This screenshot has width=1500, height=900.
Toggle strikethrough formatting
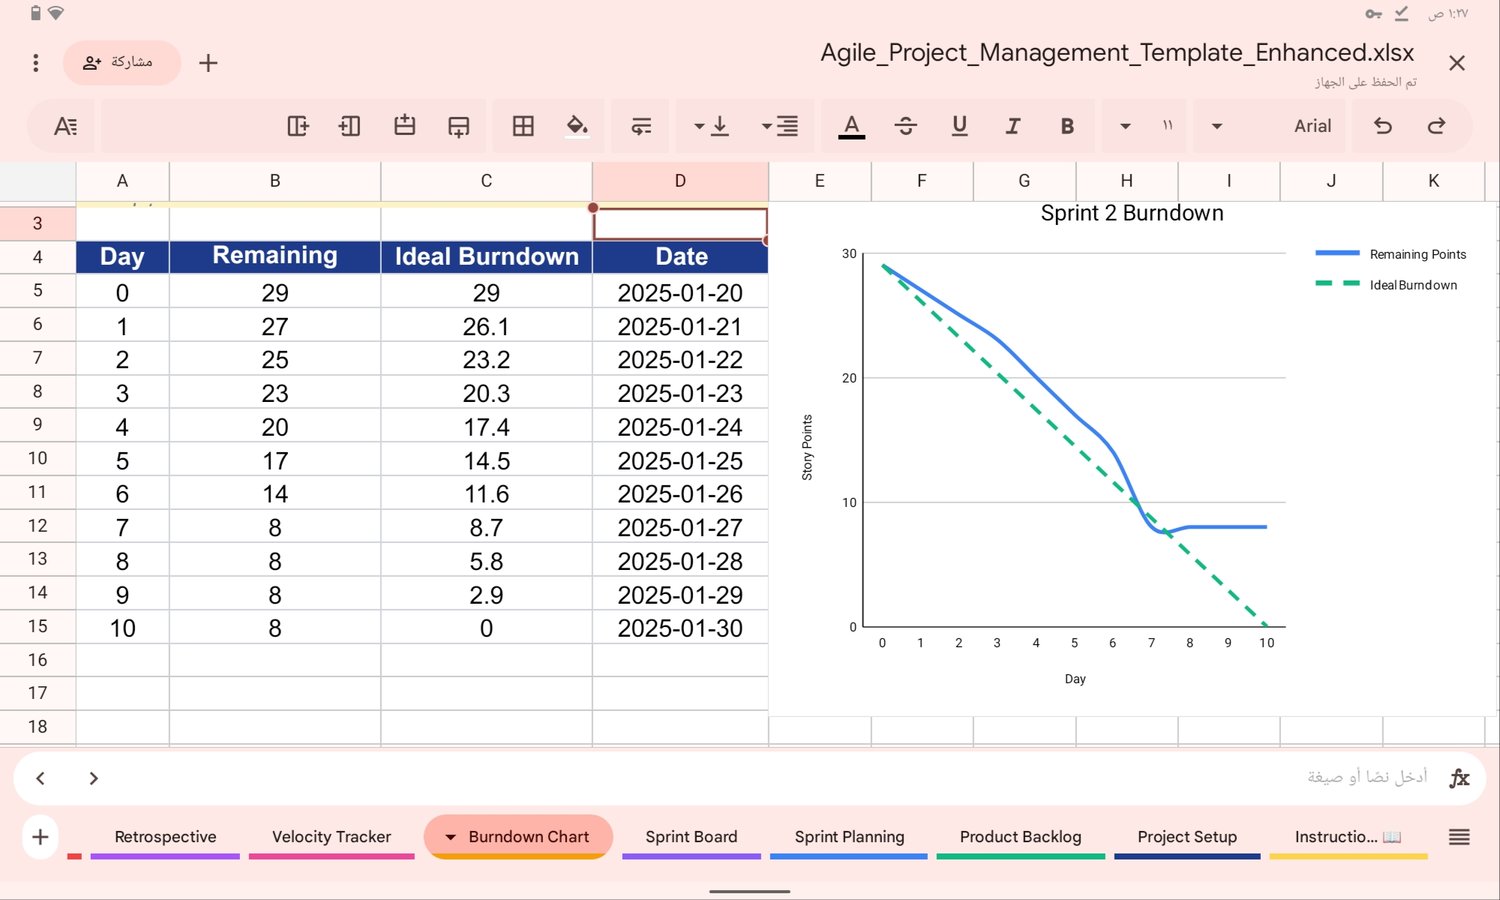(x=905, y=126)
